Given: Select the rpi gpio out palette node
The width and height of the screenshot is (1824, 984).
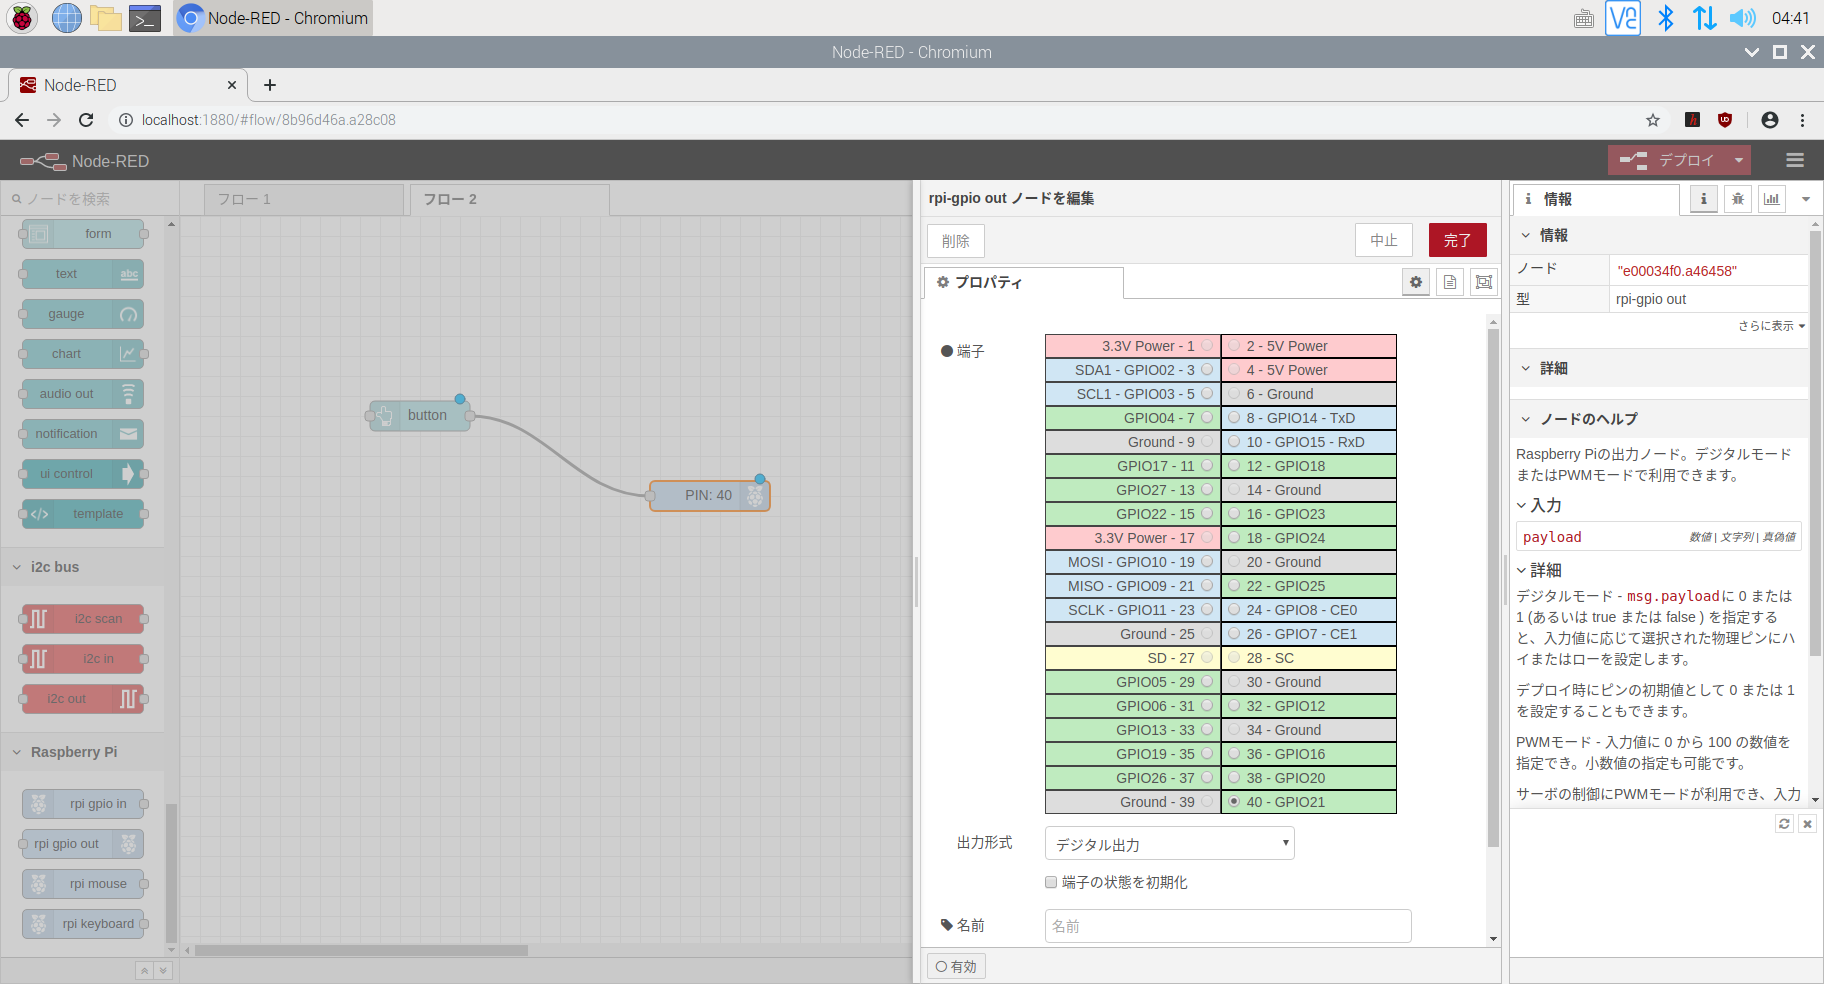Looking at the screenshot, I should (x=83, y=844).
